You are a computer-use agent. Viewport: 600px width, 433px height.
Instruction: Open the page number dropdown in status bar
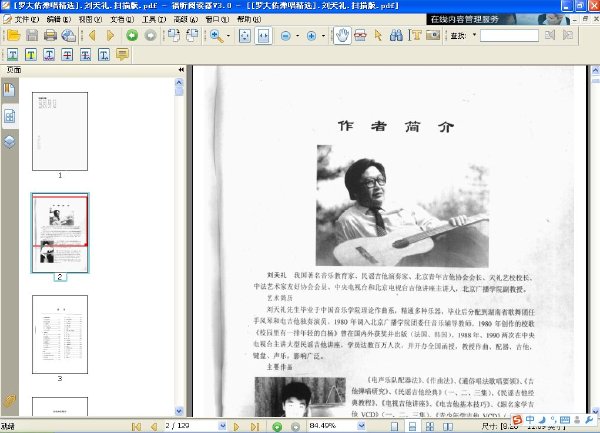tap(222, 426)
